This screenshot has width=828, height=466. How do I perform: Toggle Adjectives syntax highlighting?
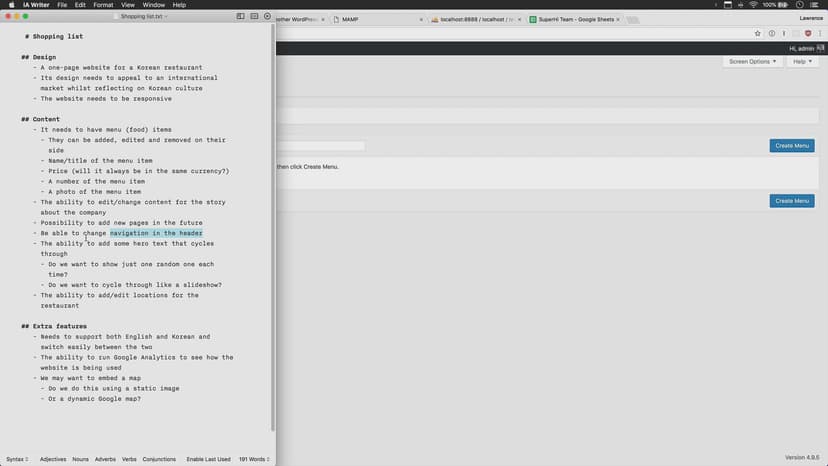click(53, 459)
